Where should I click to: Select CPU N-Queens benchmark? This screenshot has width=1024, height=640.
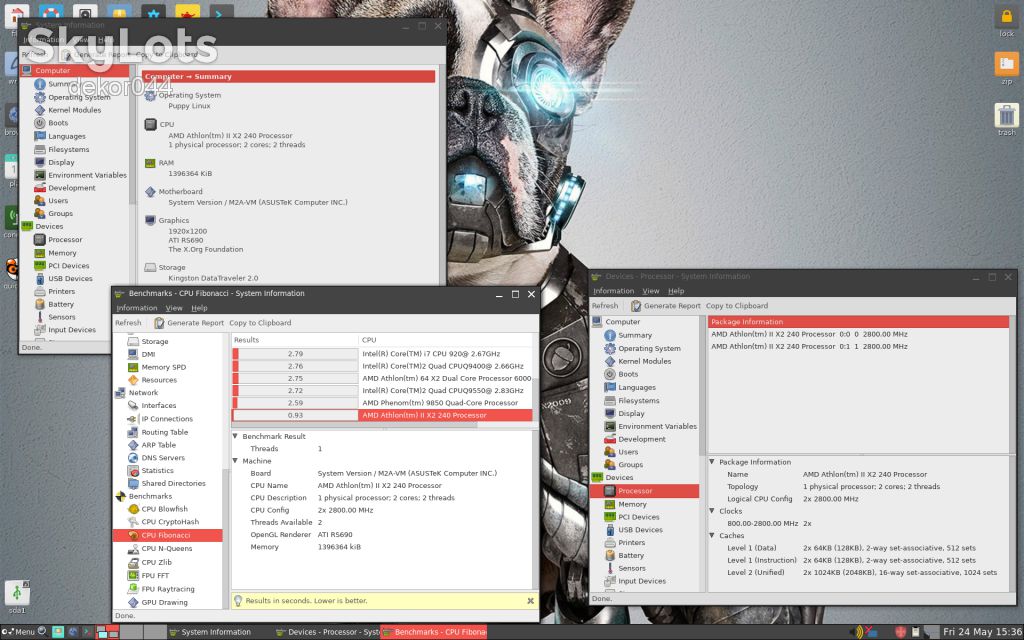166,549
